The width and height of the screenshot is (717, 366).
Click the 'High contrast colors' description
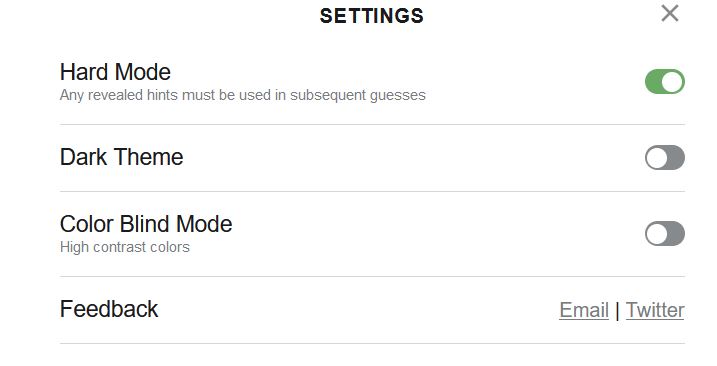pos(125,247)
